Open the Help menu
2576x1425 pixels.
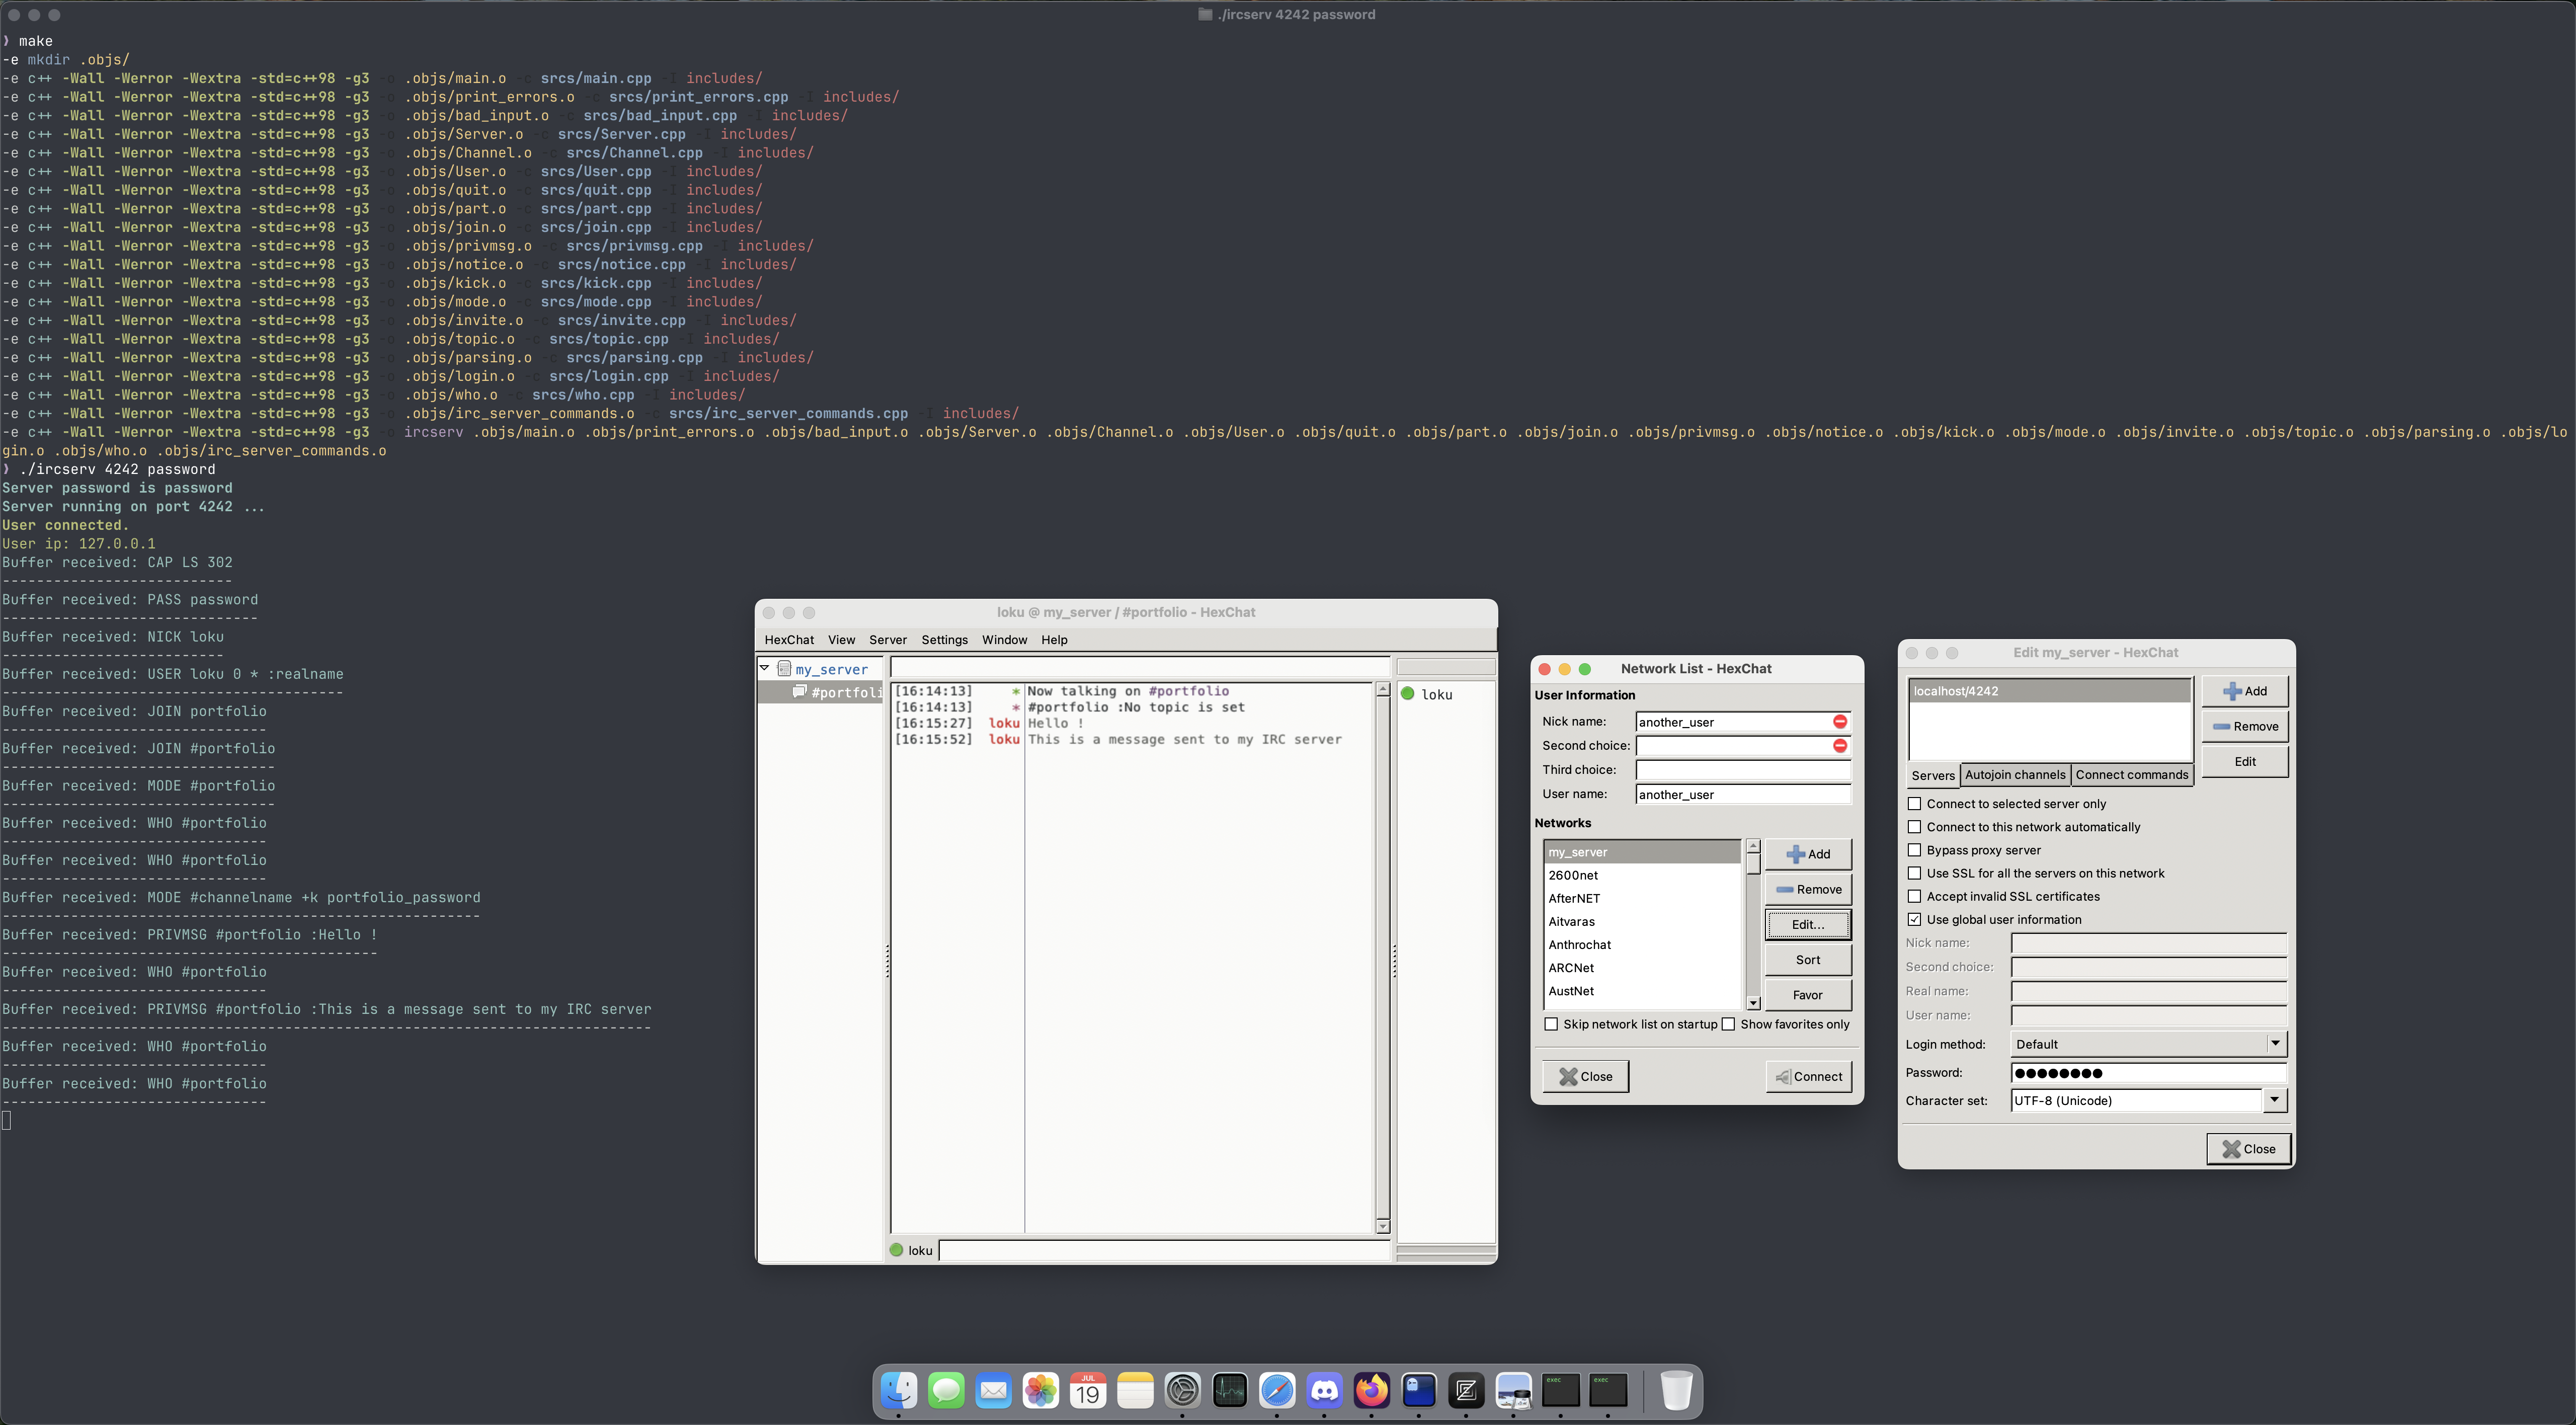pos(1054,639)
